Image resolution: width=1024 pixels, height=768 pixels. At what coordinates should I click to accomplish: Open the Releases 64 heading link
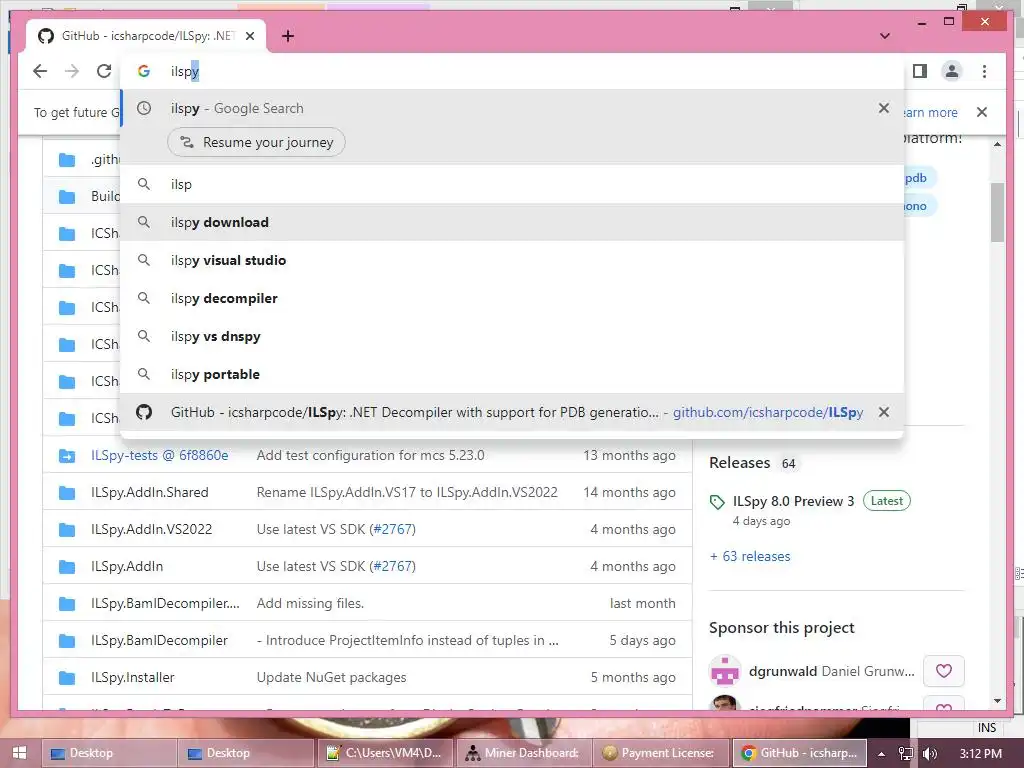(x=752, y=463)
